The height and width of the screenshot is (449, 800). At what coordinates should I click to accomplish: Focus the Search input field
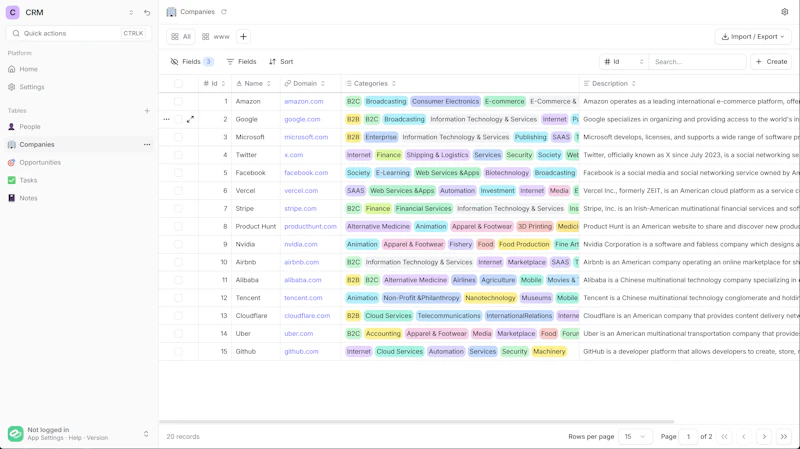(x=697, y=62)
